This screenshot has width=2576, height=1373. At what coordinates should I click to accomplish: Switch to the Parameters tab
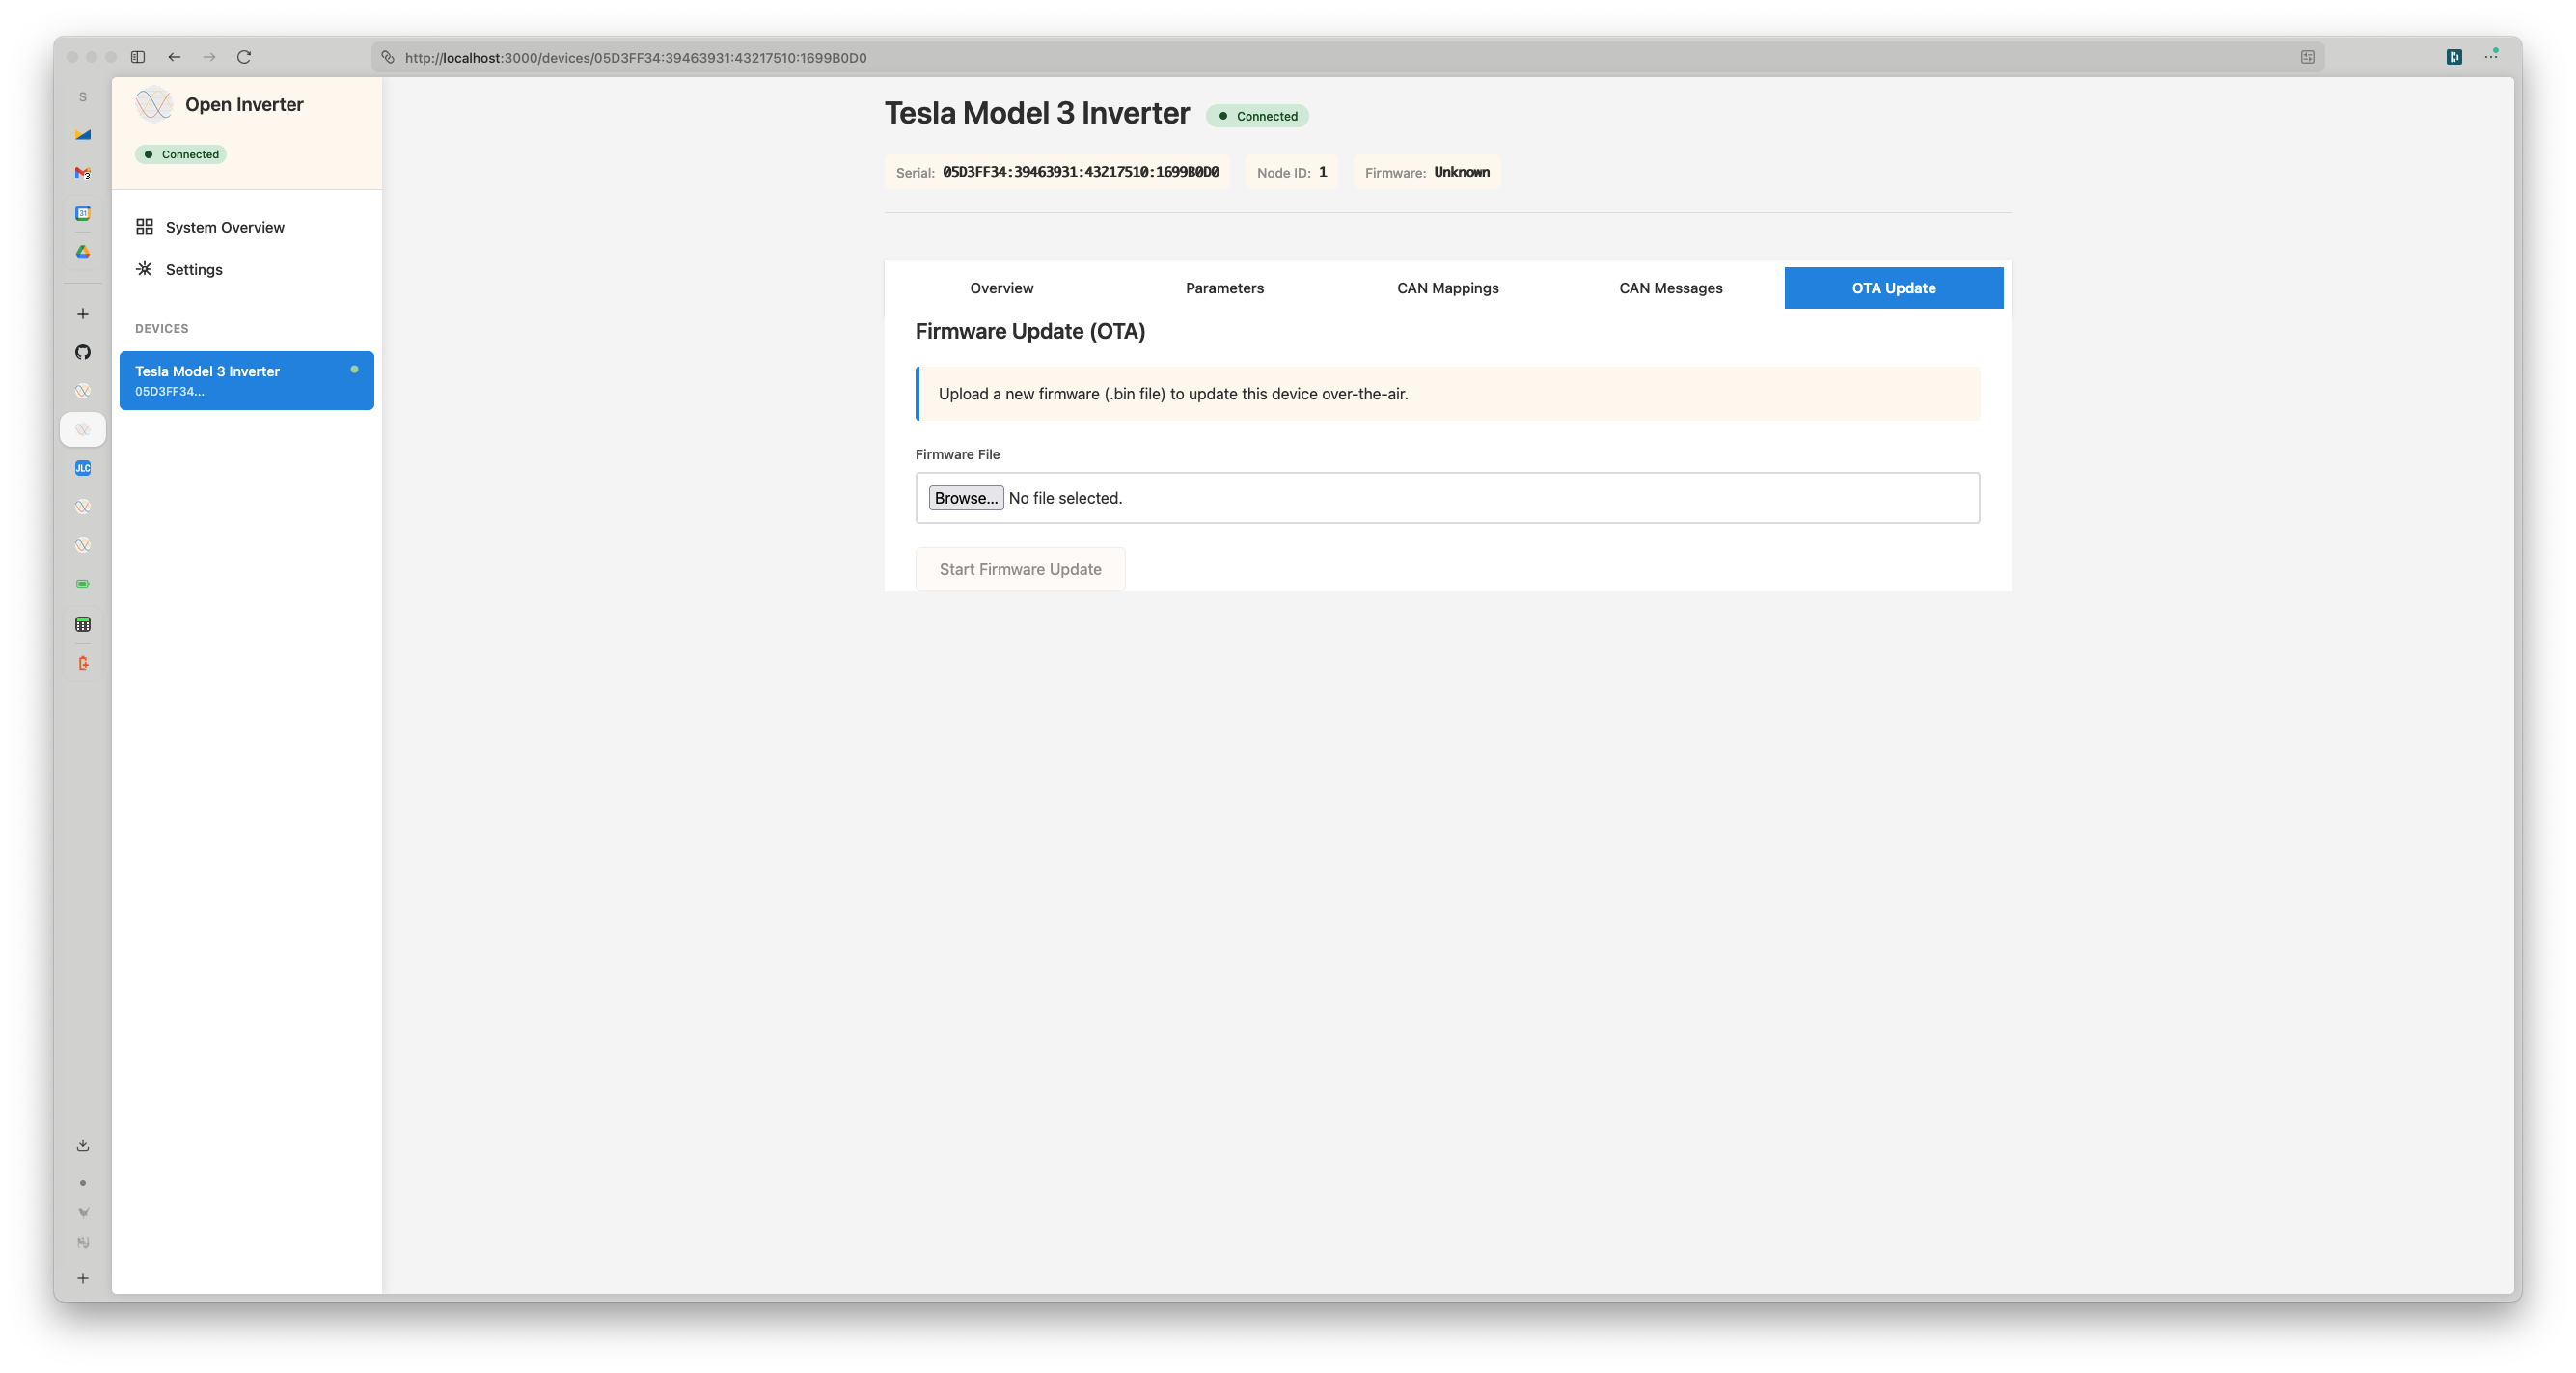(1224, 288)
